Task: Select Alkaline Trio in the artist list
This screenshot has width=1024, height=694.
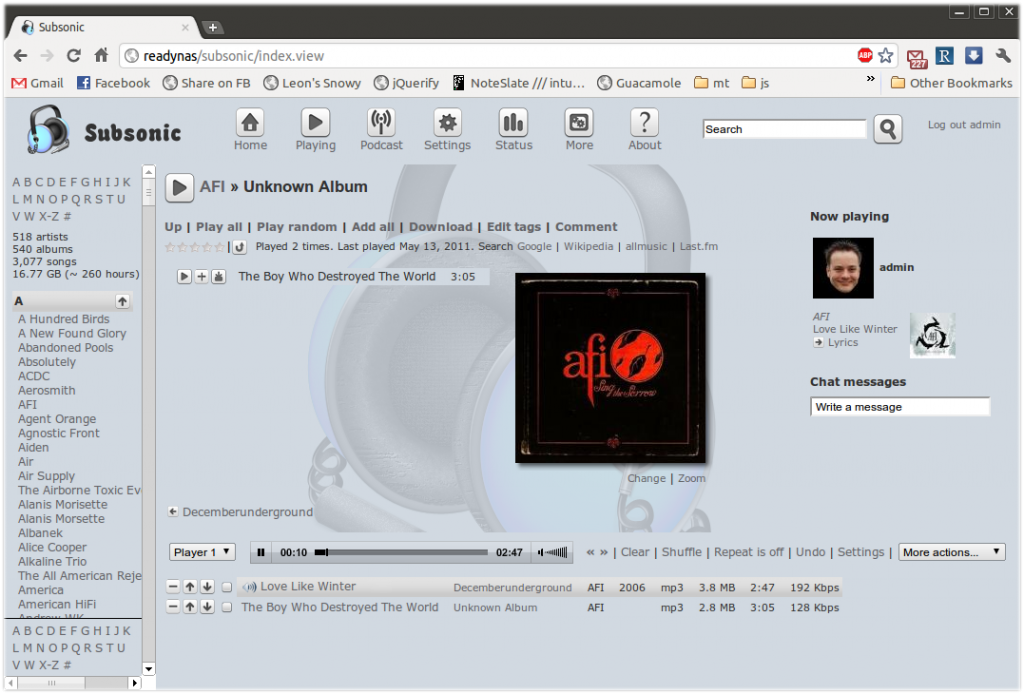Action: (52, 561)
